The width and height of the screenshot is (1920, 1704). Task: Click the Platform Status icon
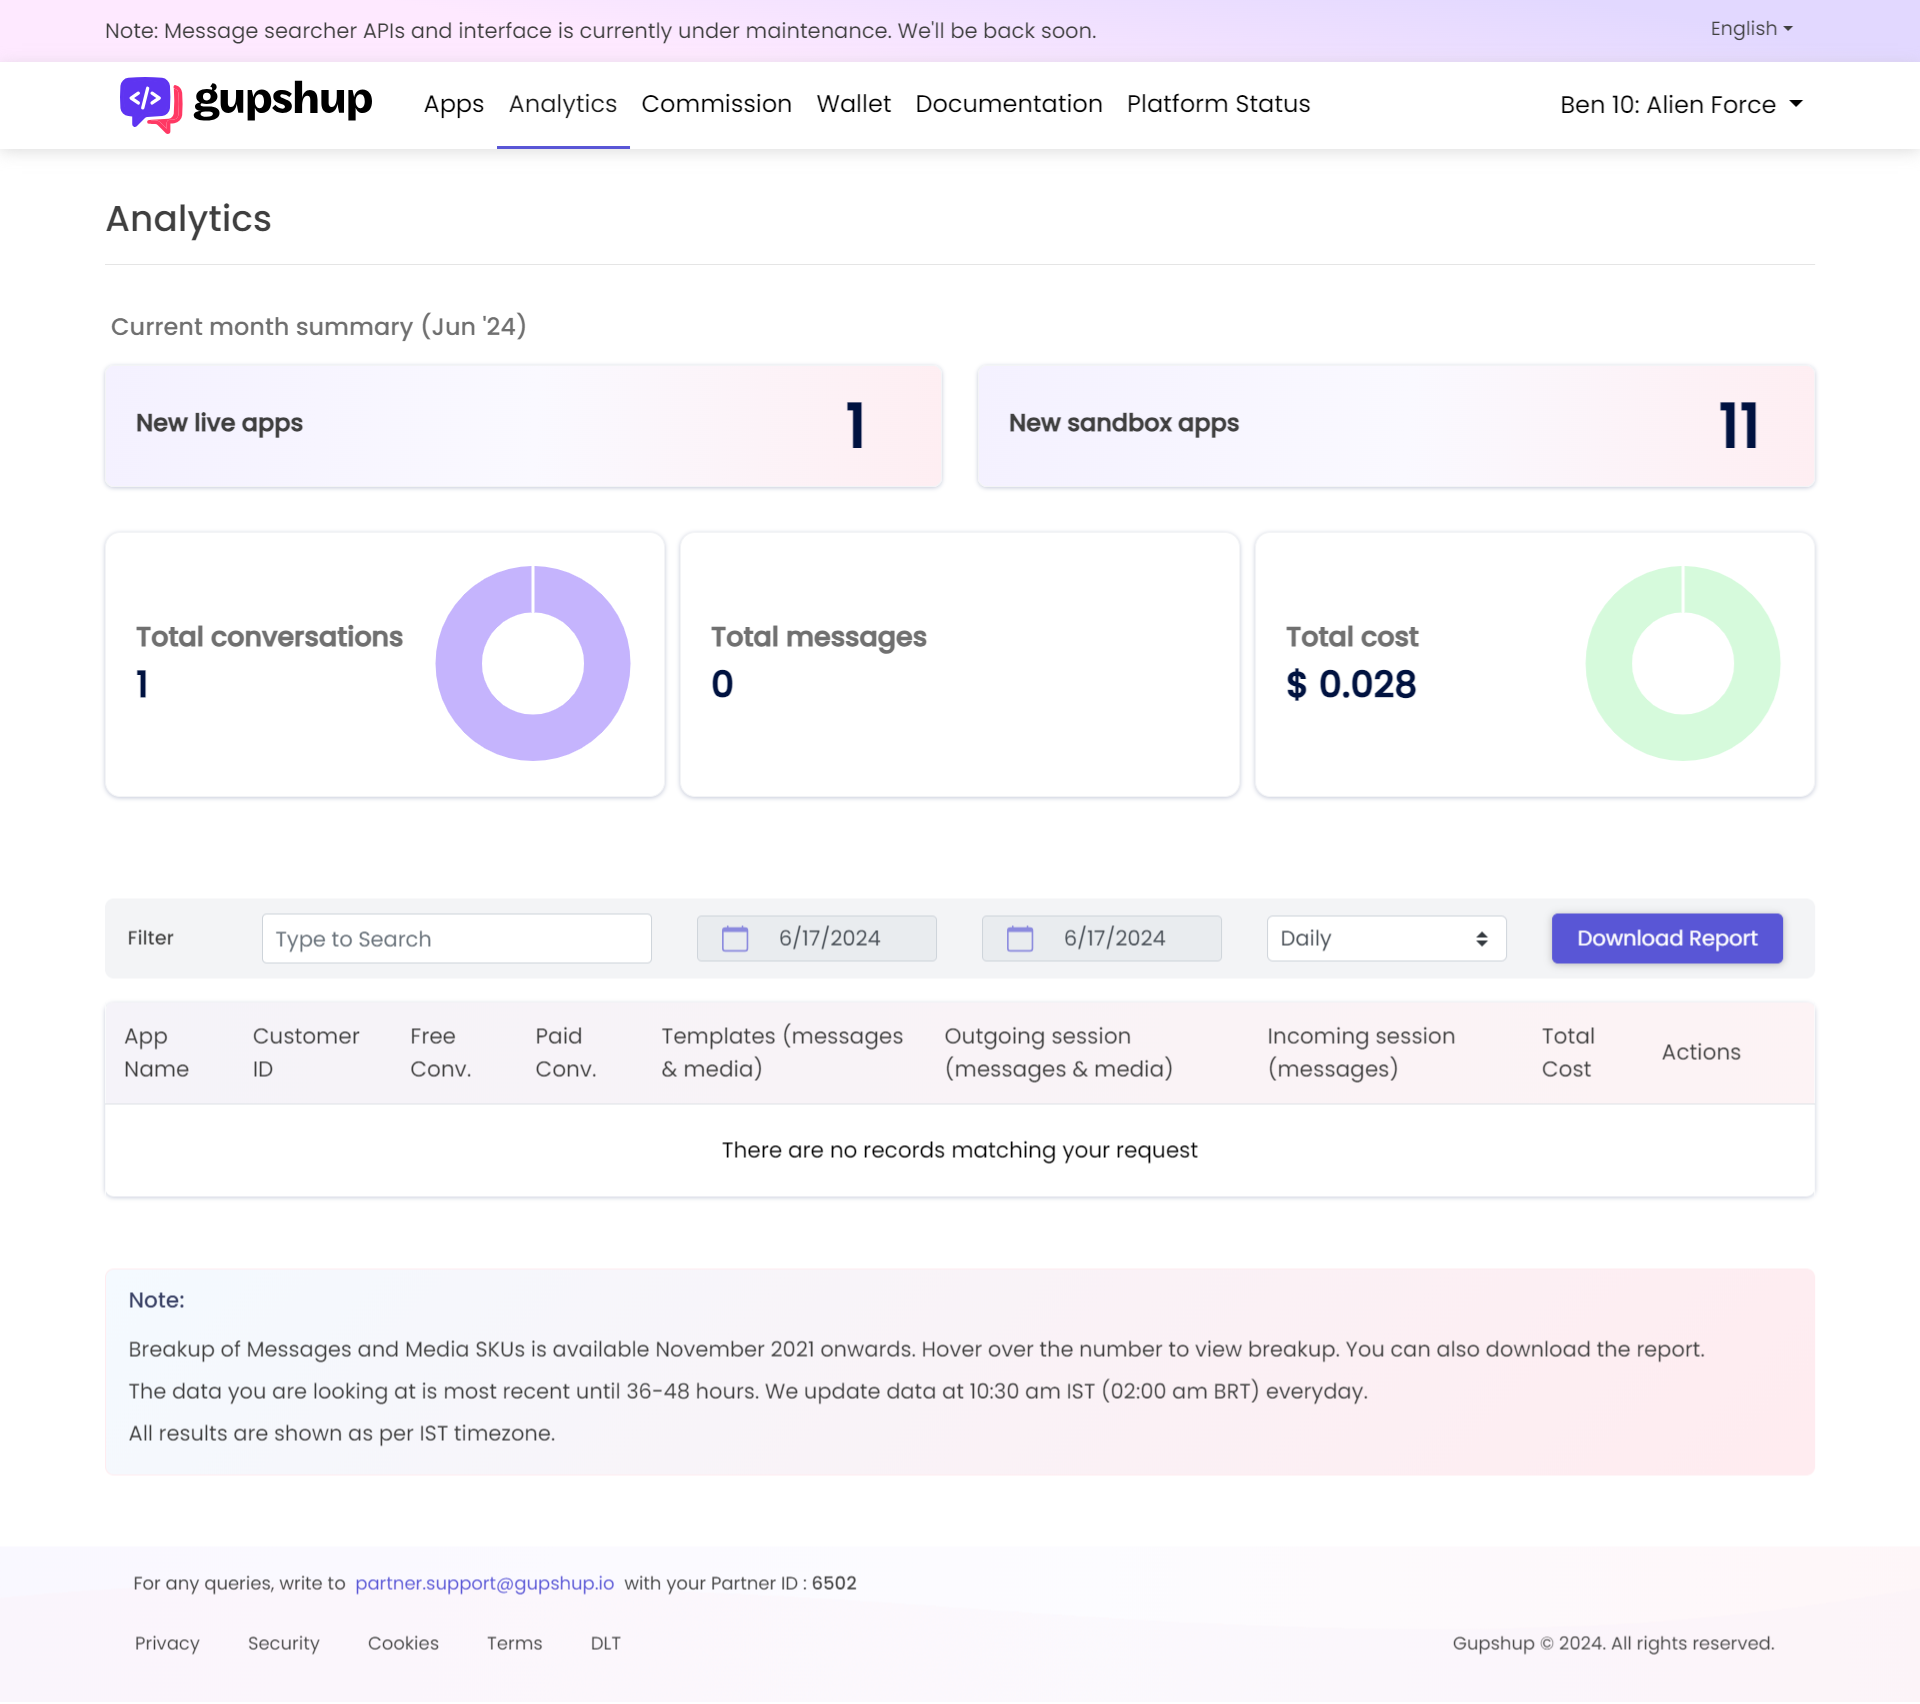[1217, 104]
